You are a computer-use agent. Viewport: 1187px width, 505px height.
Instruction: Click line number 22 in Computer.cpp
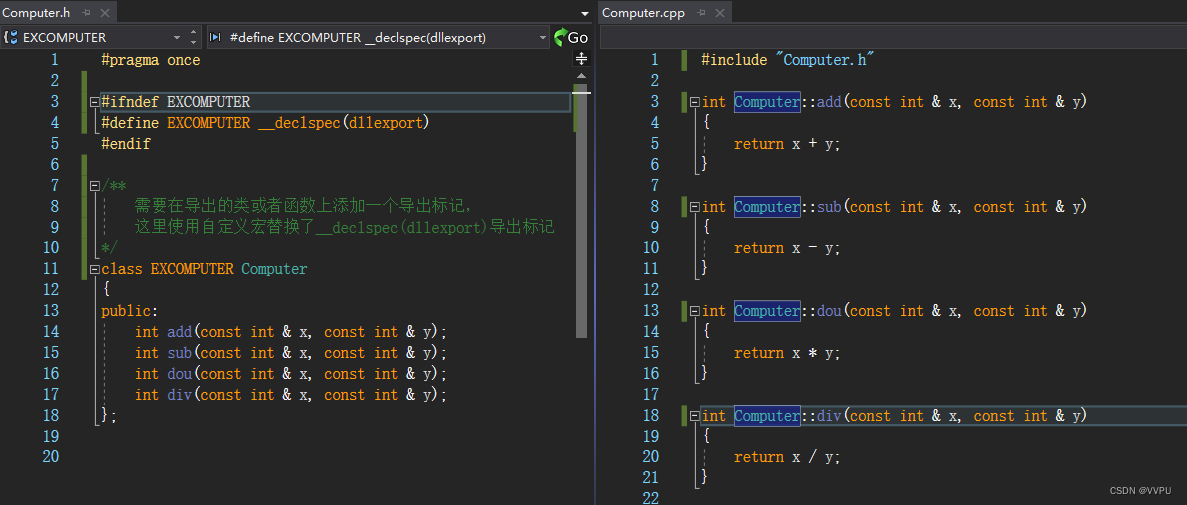[x=650, y=497]
